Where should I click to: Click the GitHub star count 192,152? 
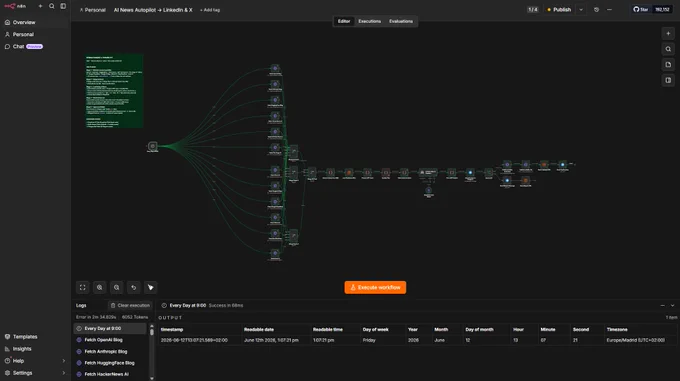[662, 10]
